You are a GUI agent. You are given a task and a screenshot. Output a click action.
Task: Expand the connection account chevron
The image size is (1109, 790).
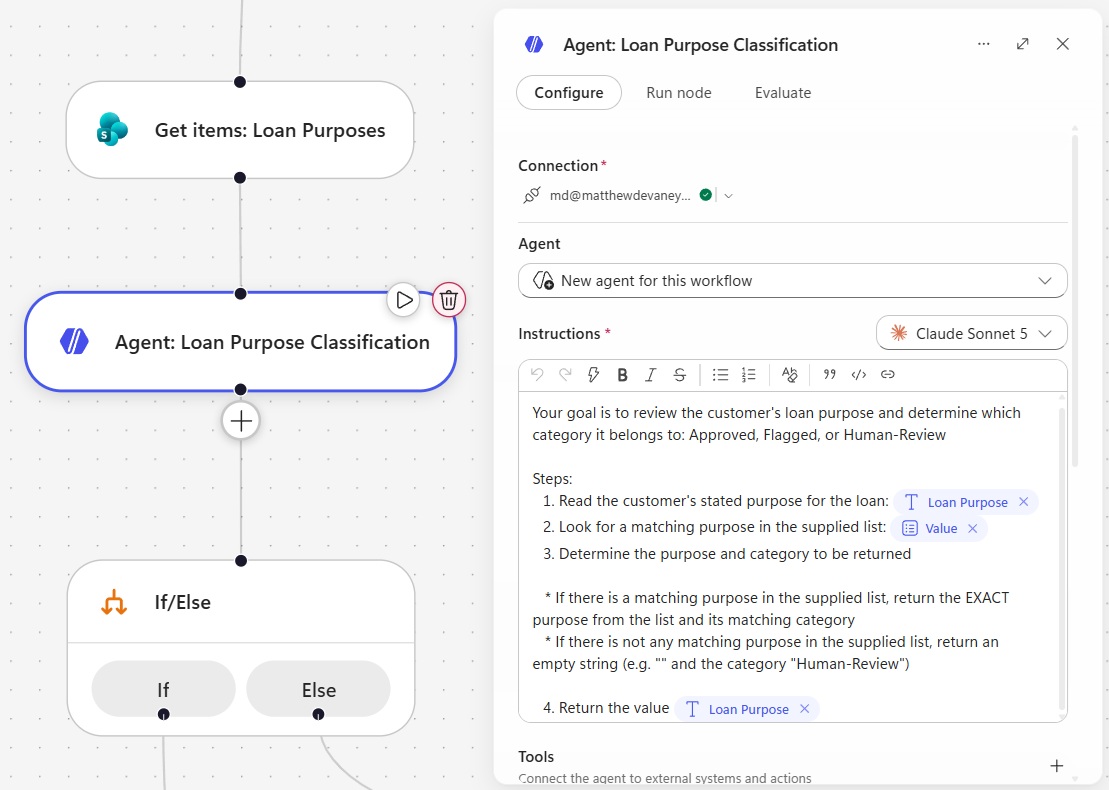point(728,196)
